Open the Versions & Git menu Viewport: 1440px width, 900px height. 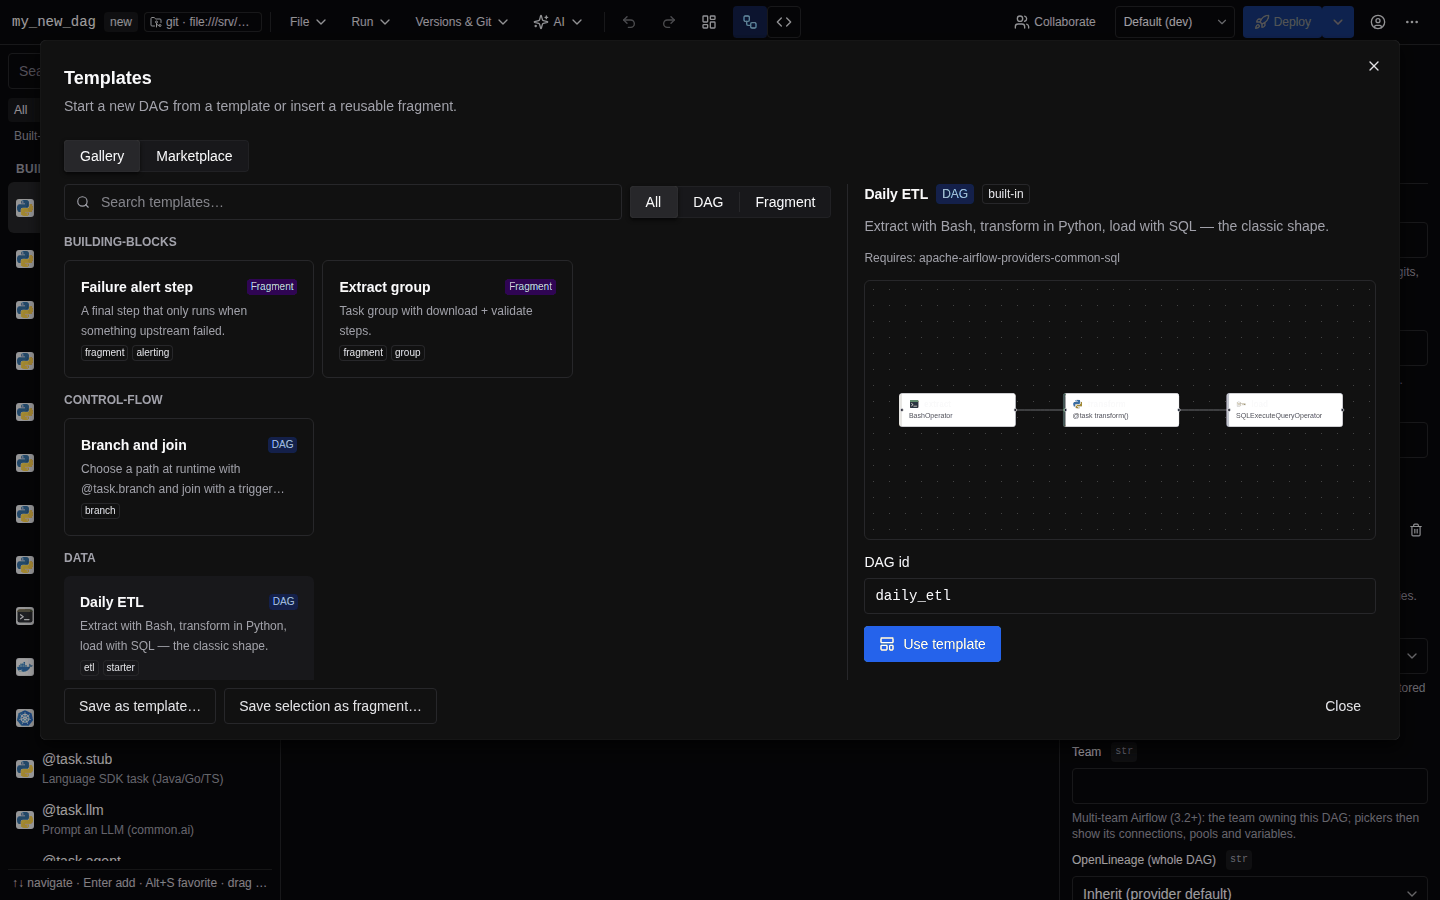[x=461, y=22]
